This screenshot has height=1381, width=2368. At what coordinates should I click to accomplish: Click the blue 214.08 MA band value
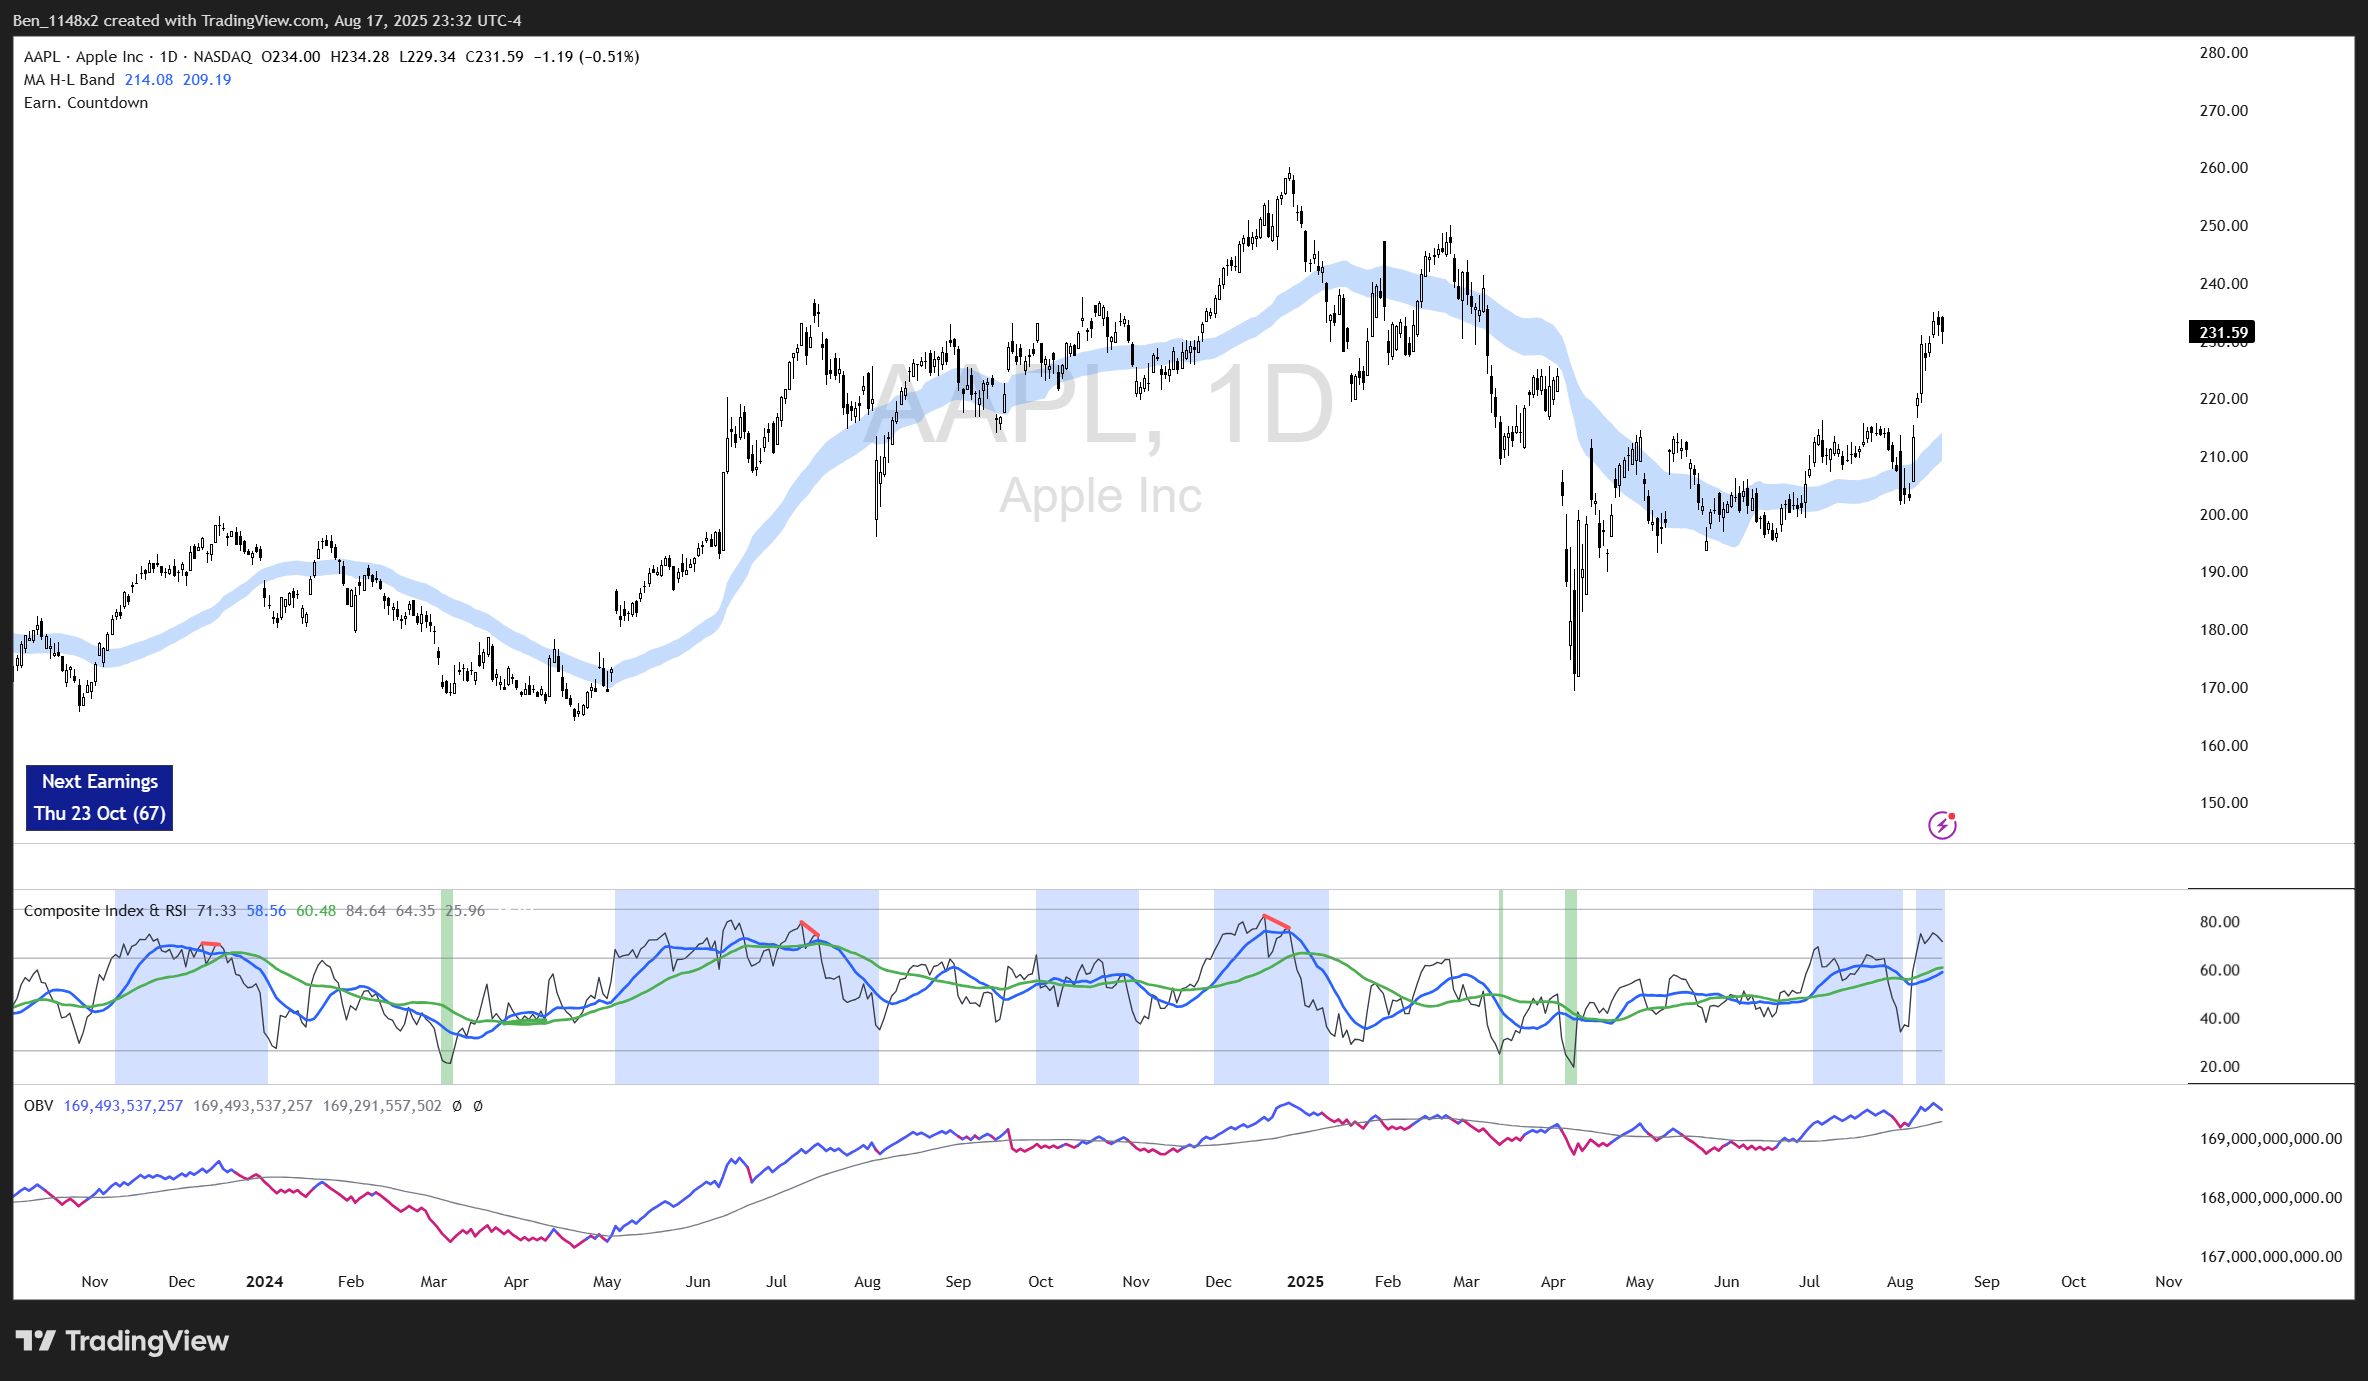click(148, 80)
